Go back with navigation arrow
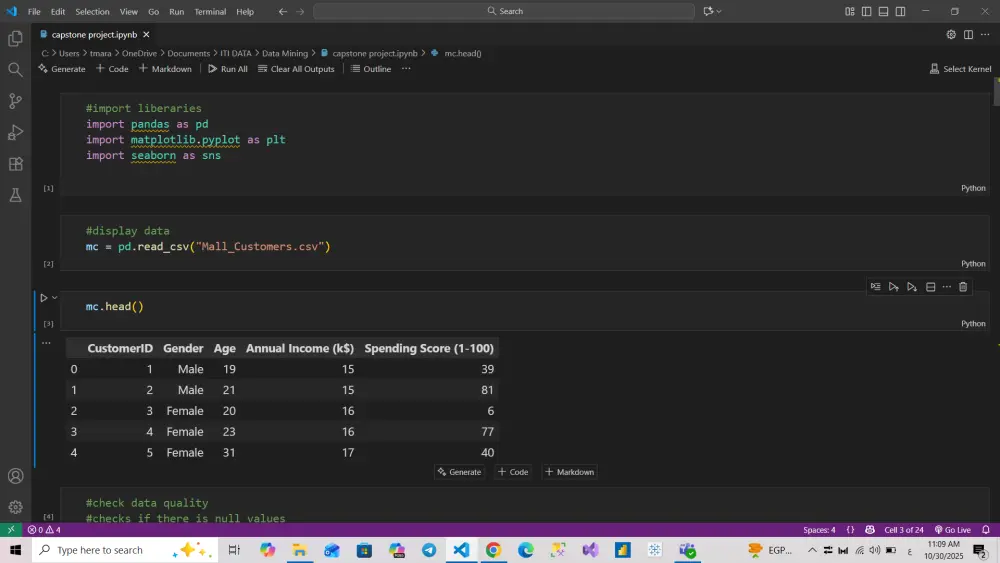The width and height of the screenshot is (1000, 563). [283, 11]
